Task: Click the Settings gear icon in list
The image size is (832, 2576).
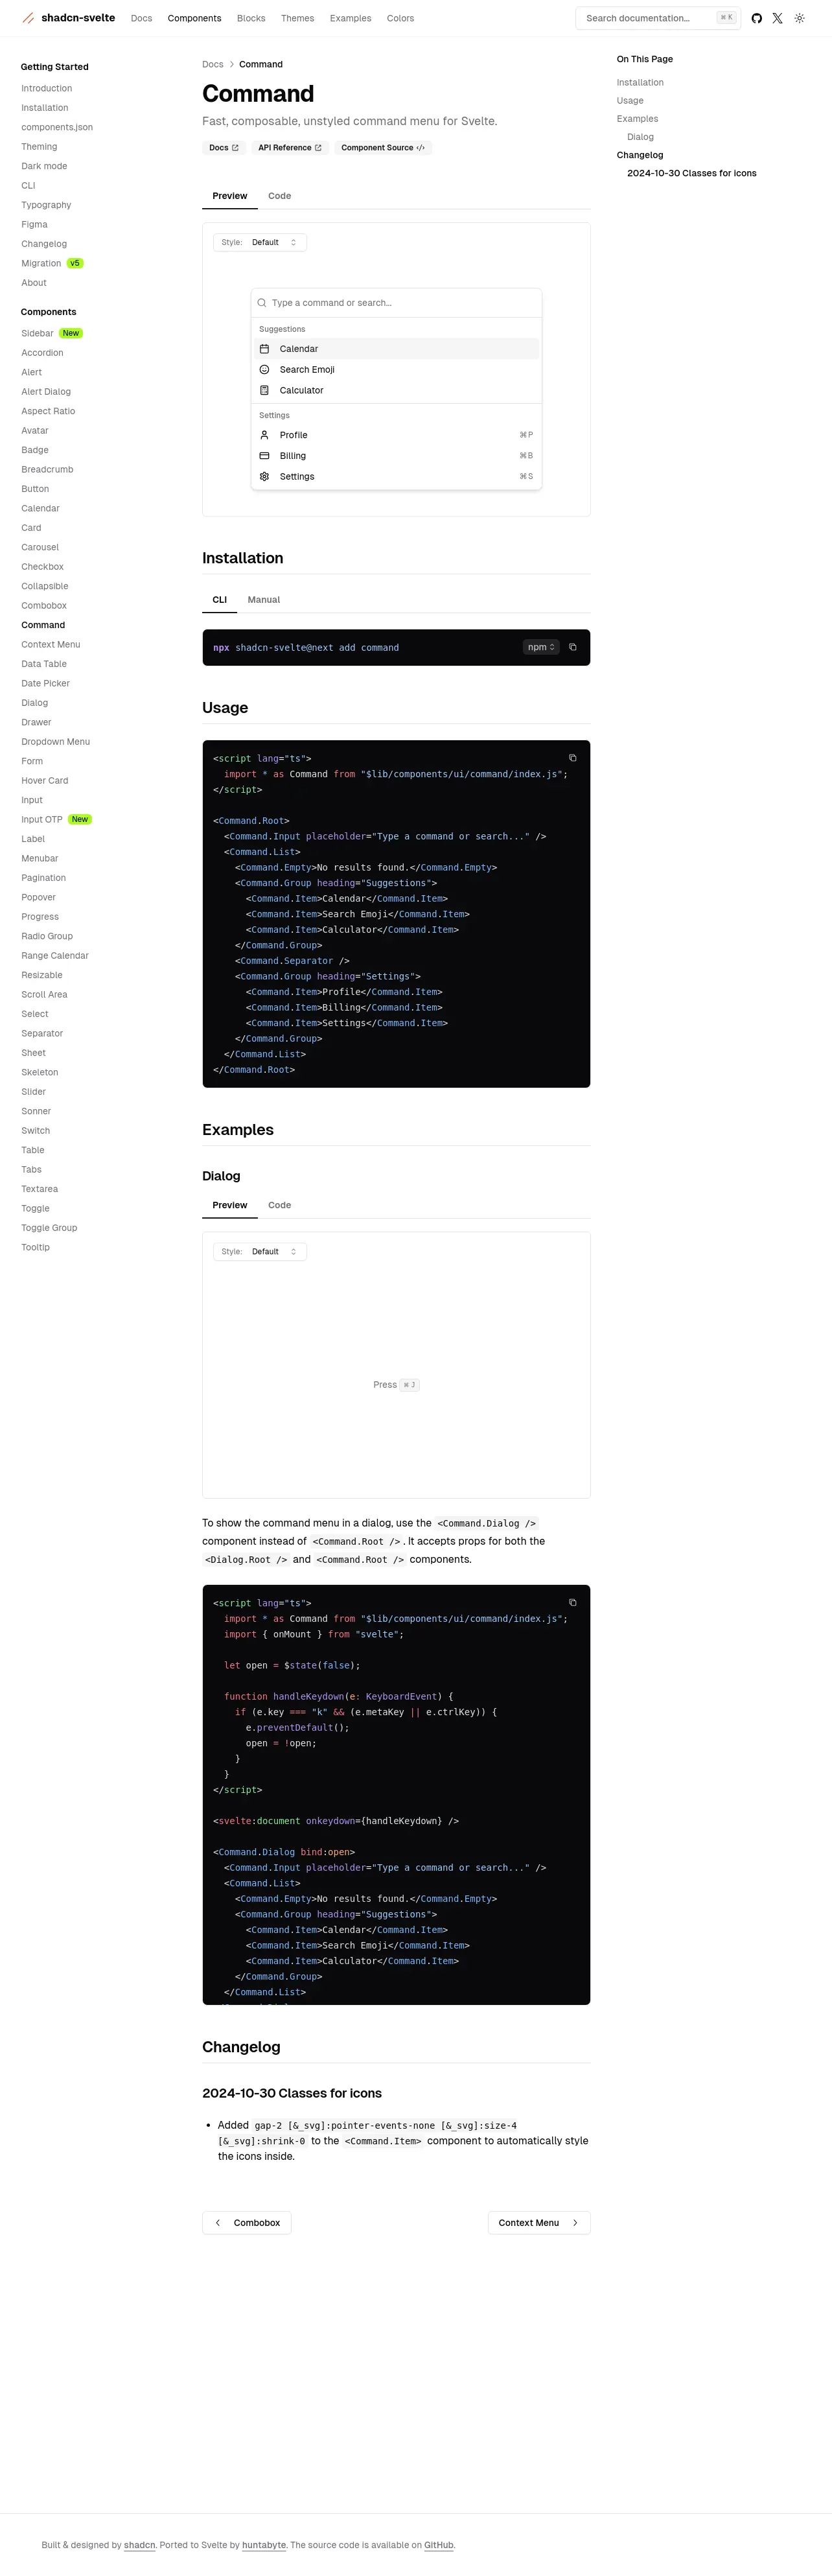Action: pos(264,477)
